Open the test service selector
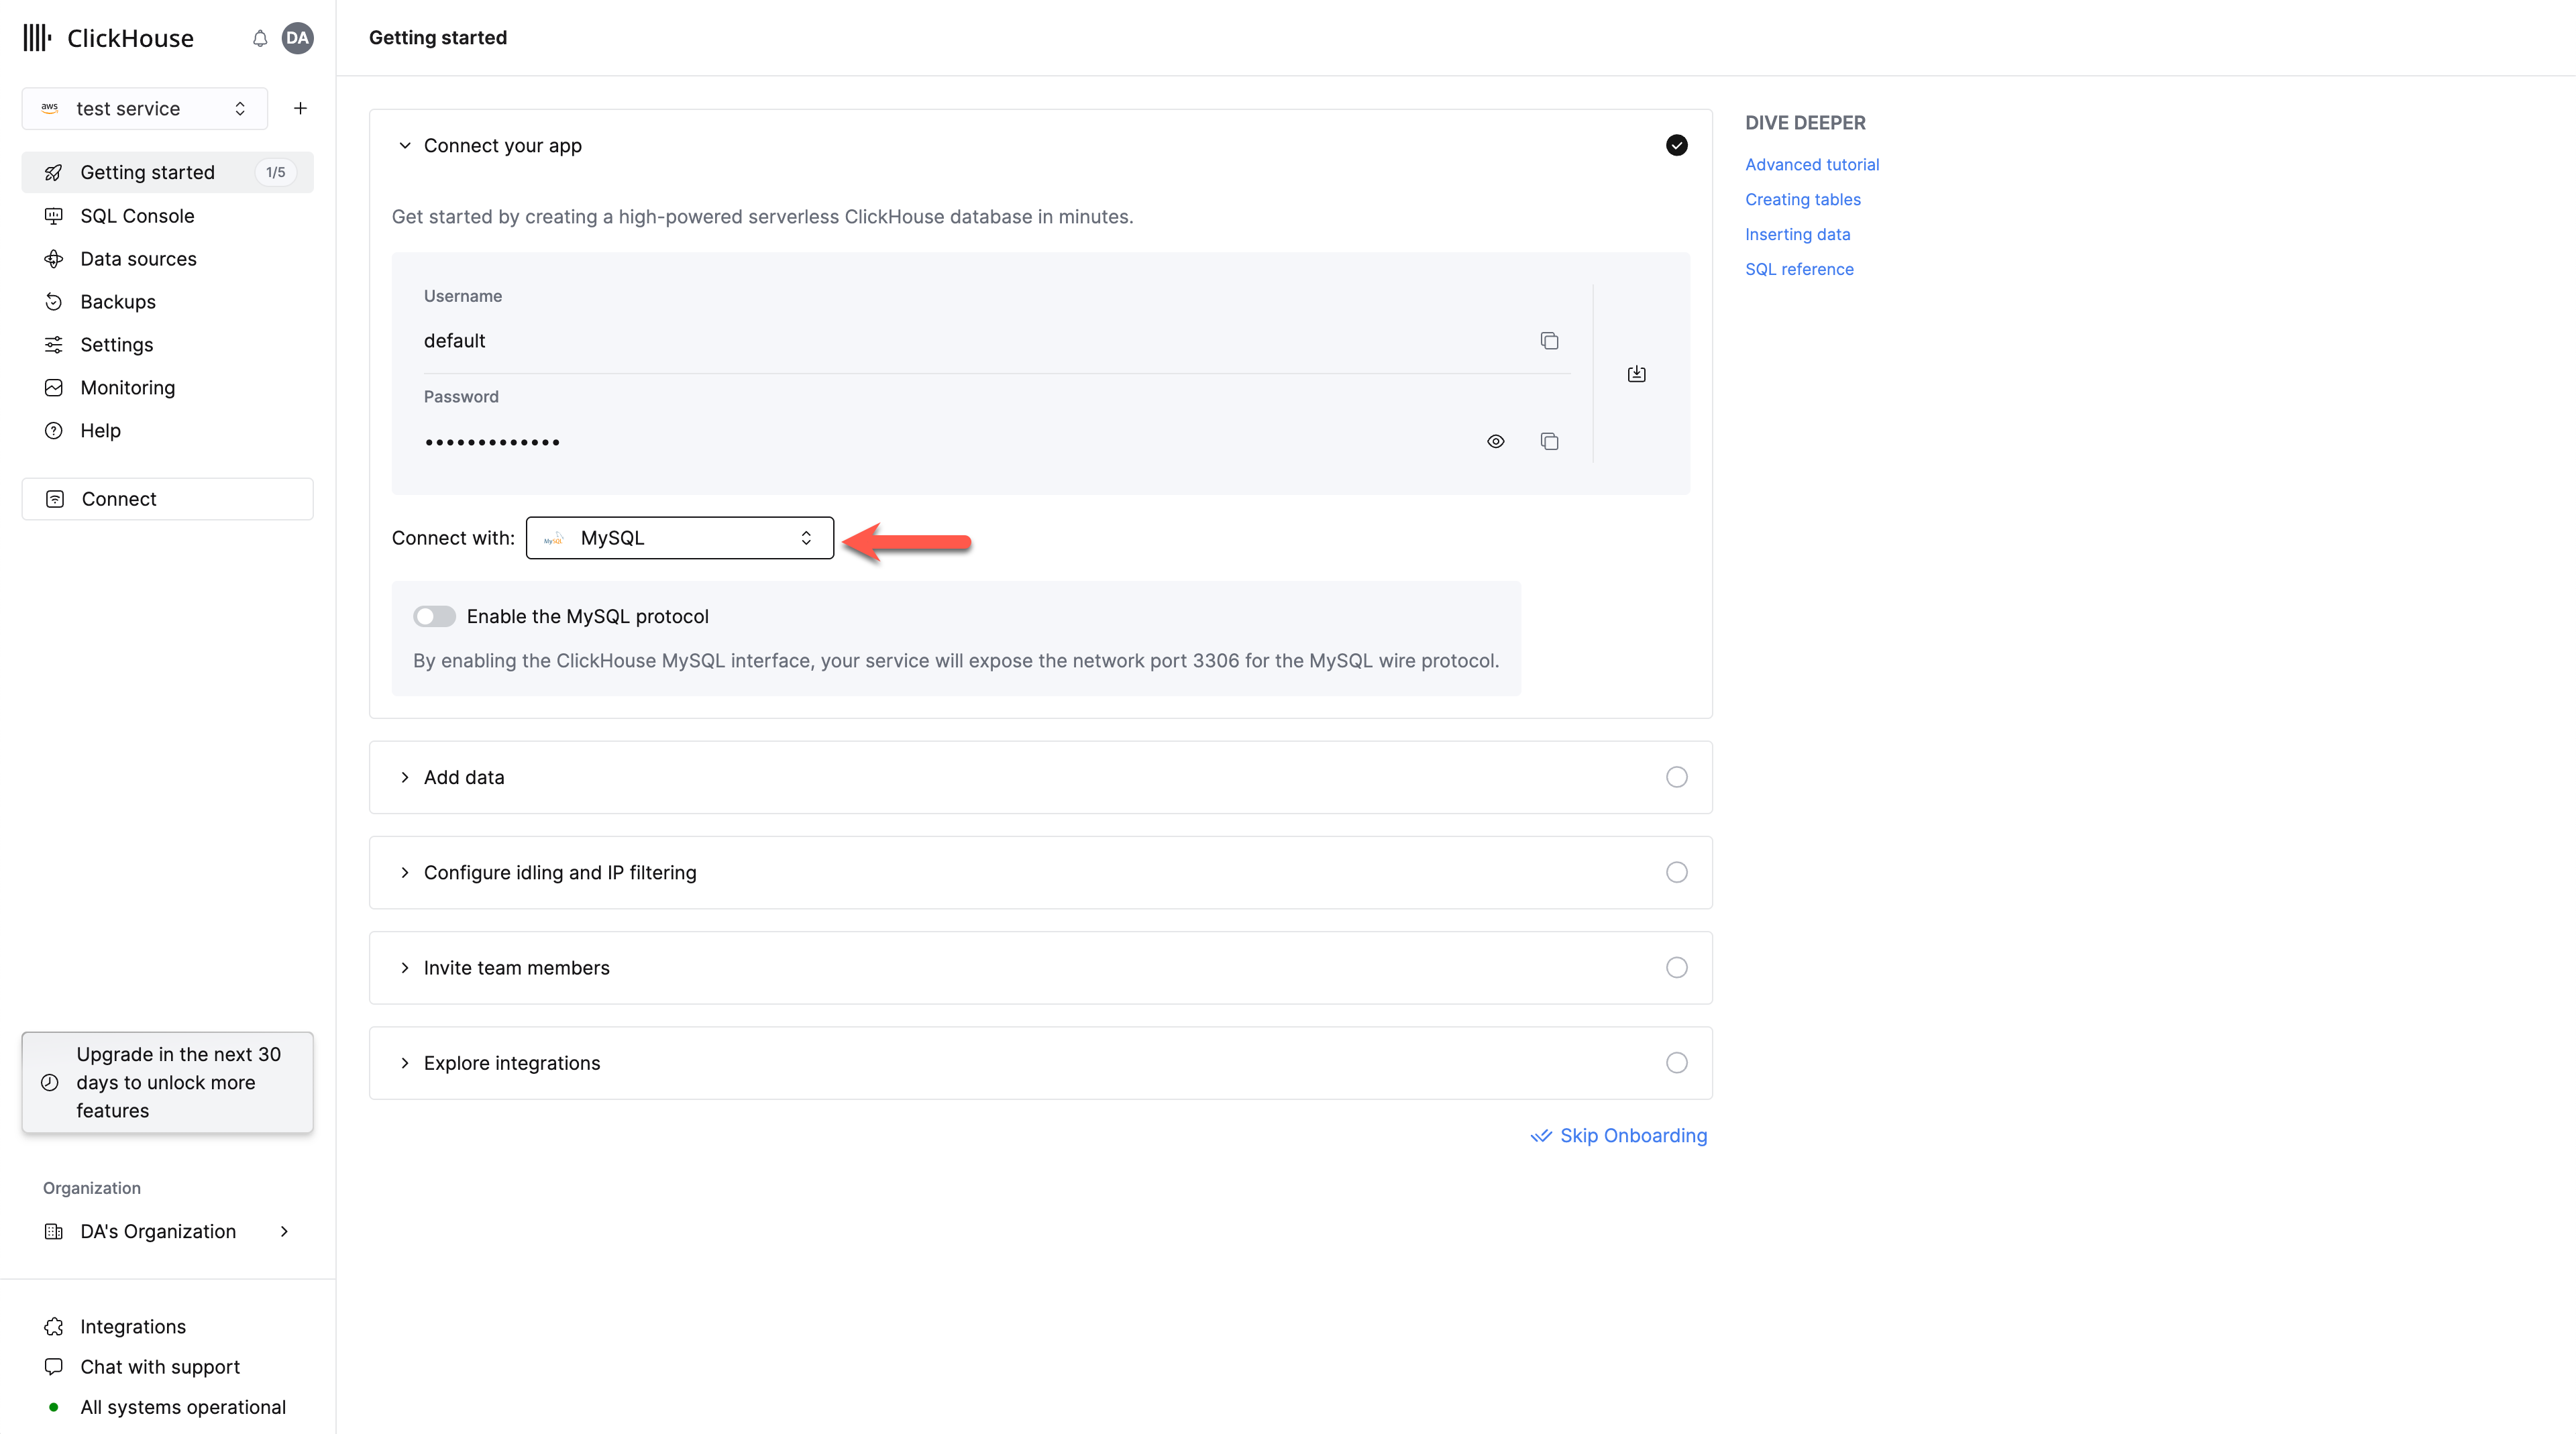This screenshot has width=2576, height=1434. coord(144,108)
